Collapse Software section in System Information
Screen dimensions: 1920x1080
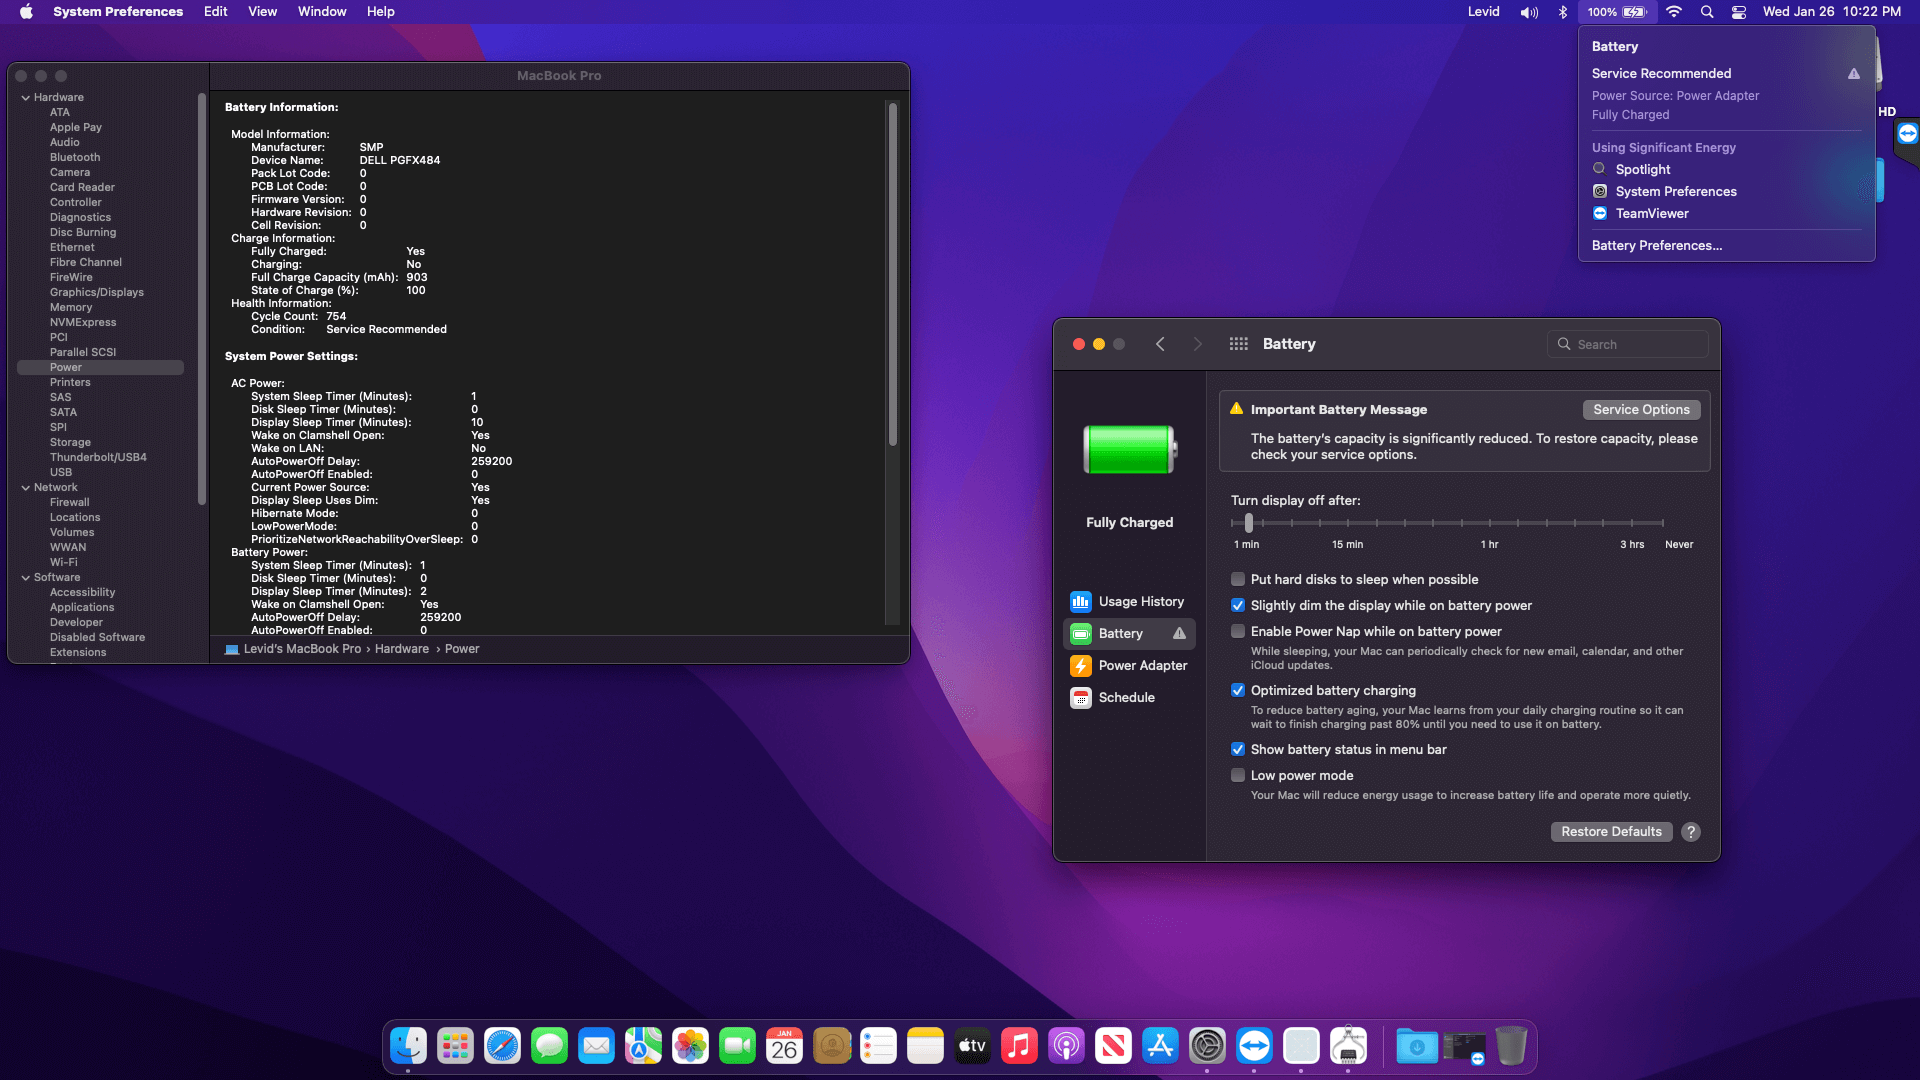tap(25, 577)
